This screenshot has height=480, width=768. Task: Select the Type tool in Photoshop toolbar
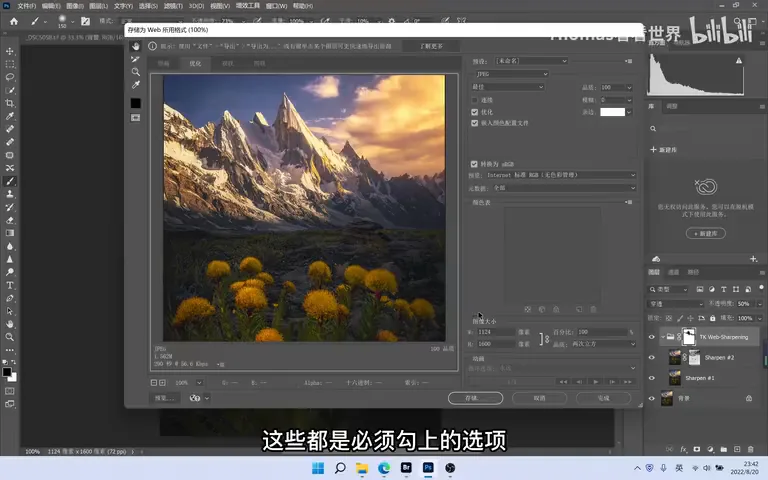[10, 285]
